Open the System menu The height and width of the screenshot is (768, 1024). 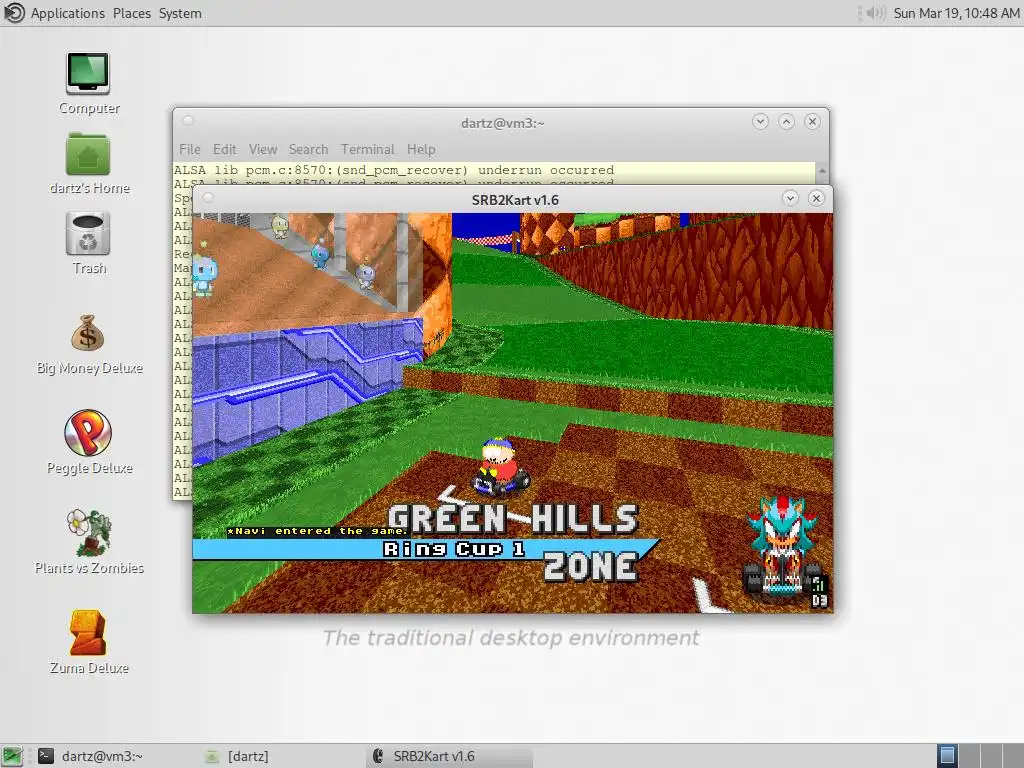tap(180, 13)
